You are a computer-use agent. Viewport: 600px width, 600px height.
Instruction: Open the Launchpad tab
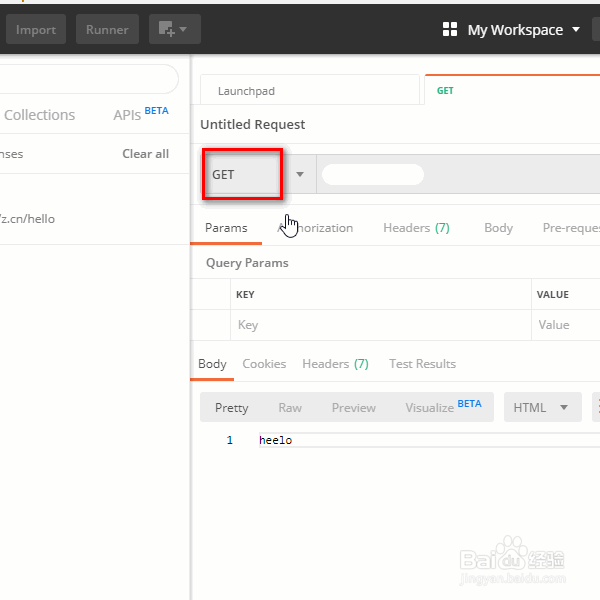coord(310,91)
